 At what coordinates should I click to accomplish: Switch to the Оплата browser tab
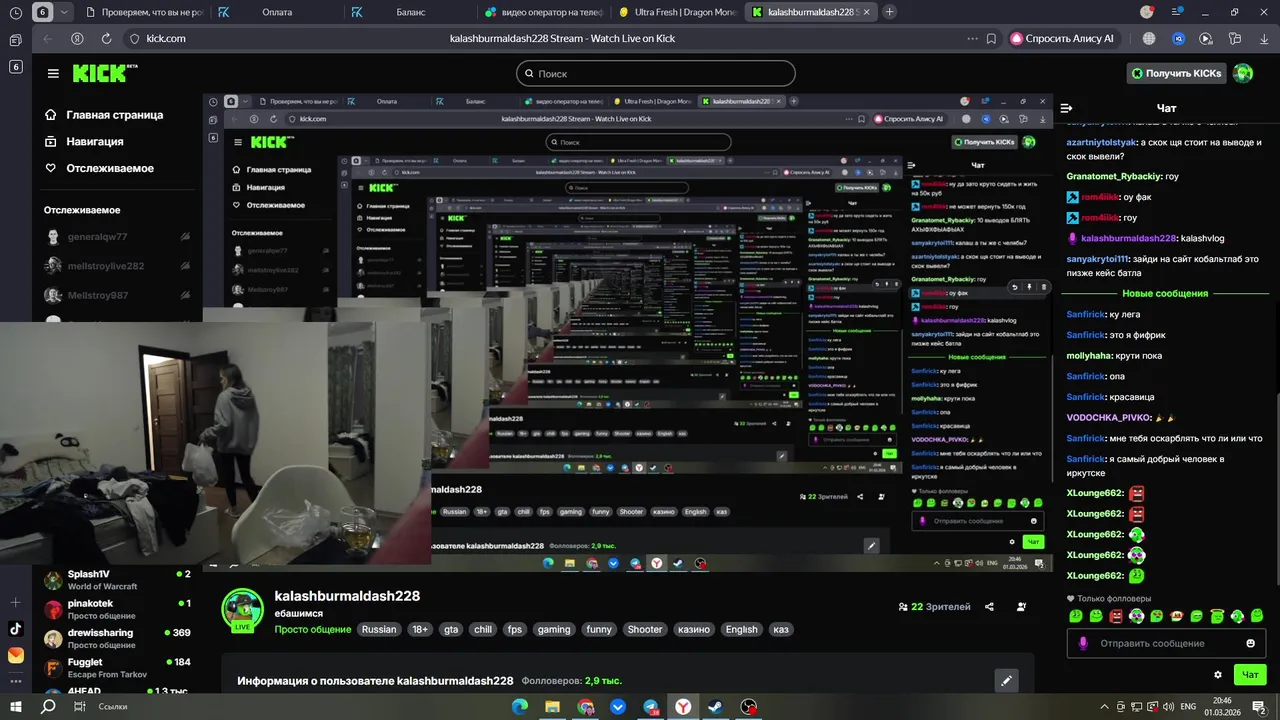tap(277, 12)
